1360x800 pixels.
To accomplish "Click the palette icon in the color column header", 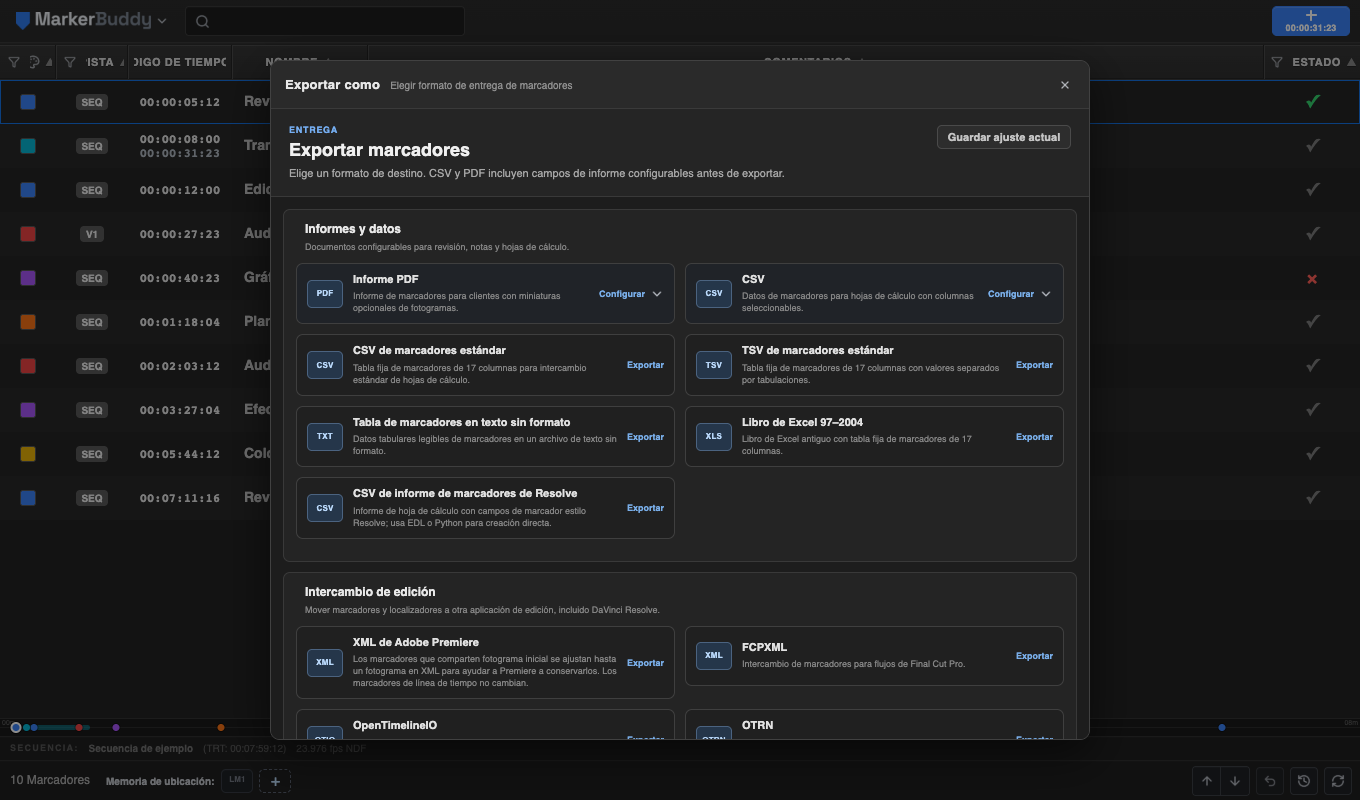I will [34, 62].
